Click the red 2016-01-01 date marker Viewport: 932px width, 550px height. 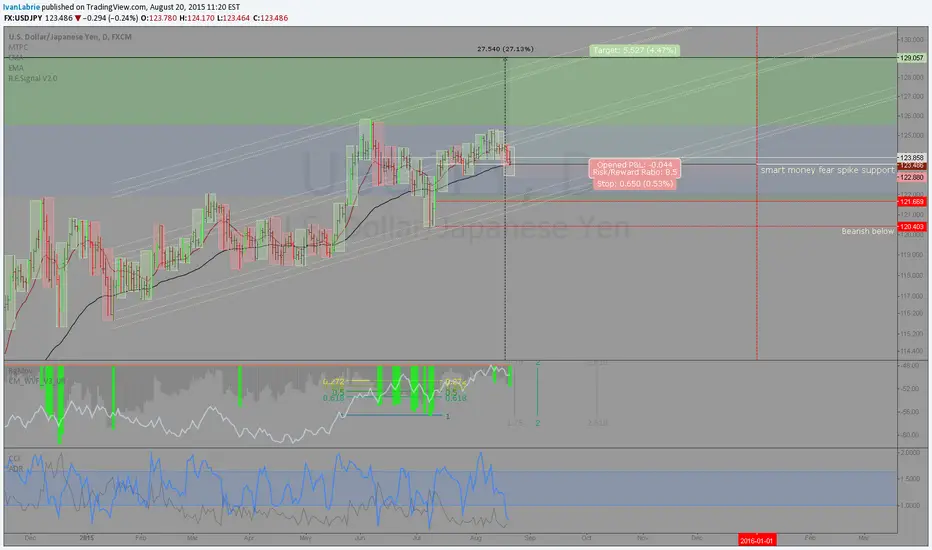click(757, 540)
